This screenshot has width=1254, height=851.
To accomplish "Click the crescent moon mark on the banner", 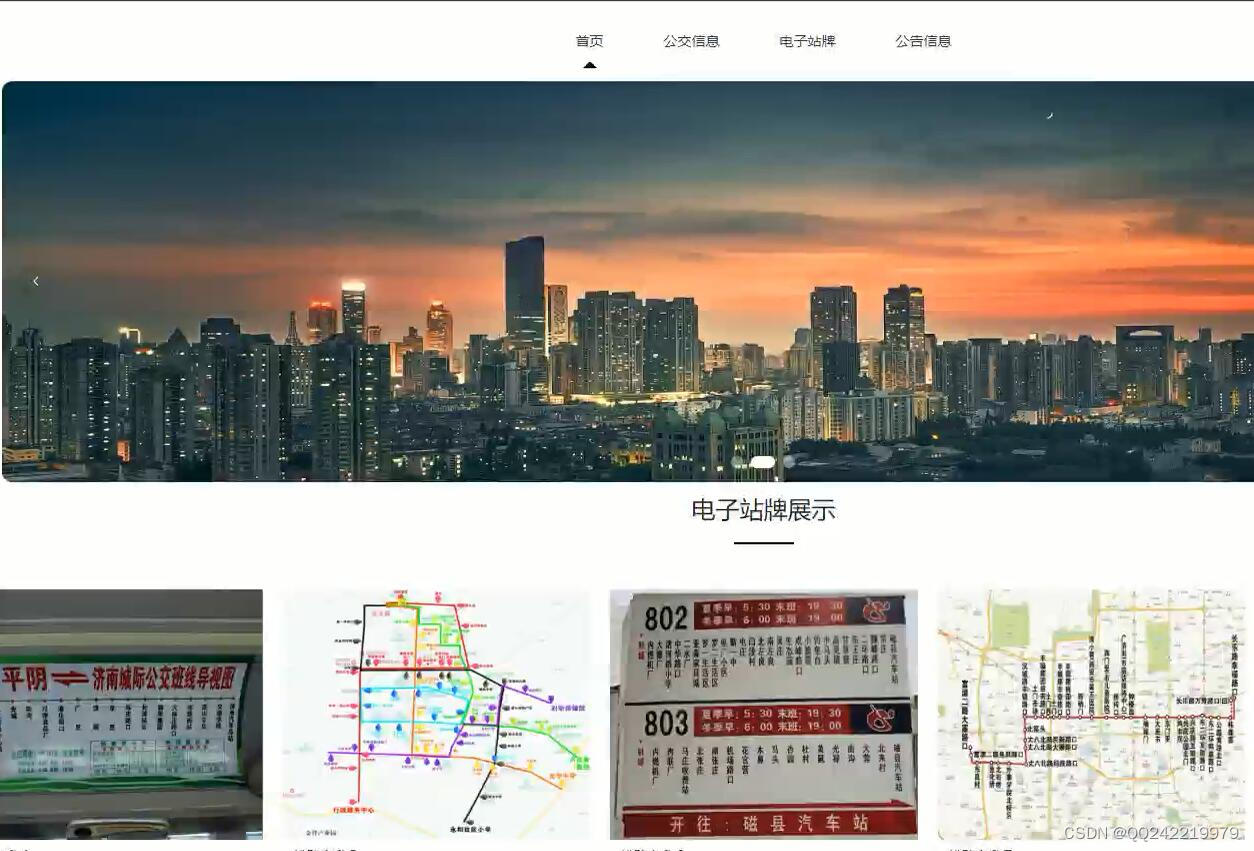I will [x=1048, y=115].
